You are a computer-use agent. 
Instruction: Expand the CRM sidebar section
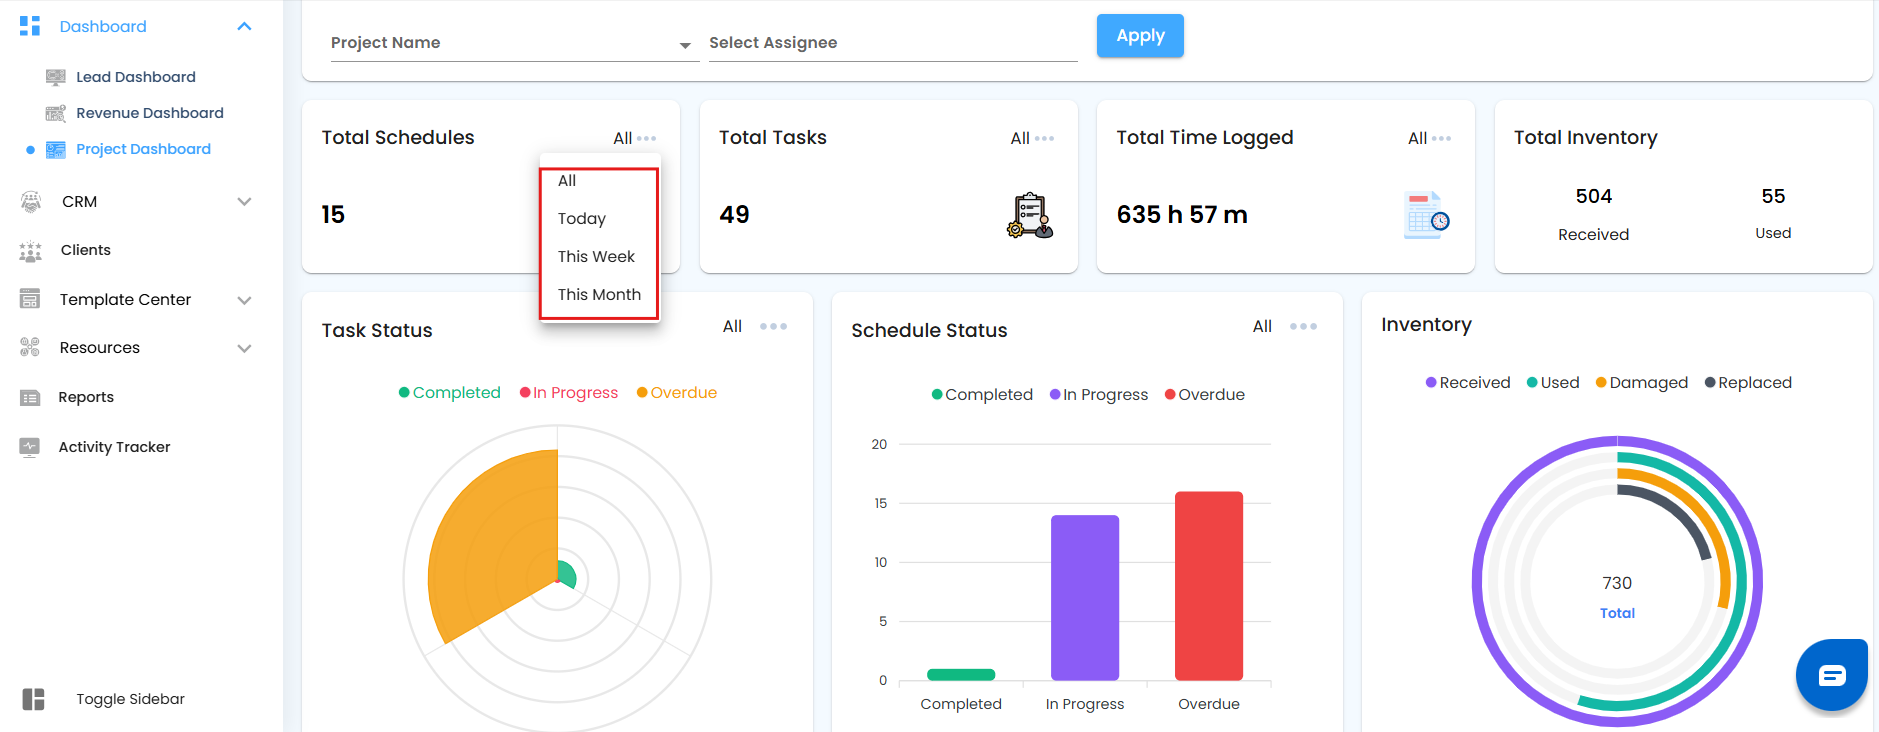pyautogui.click(x=244, y=202)
